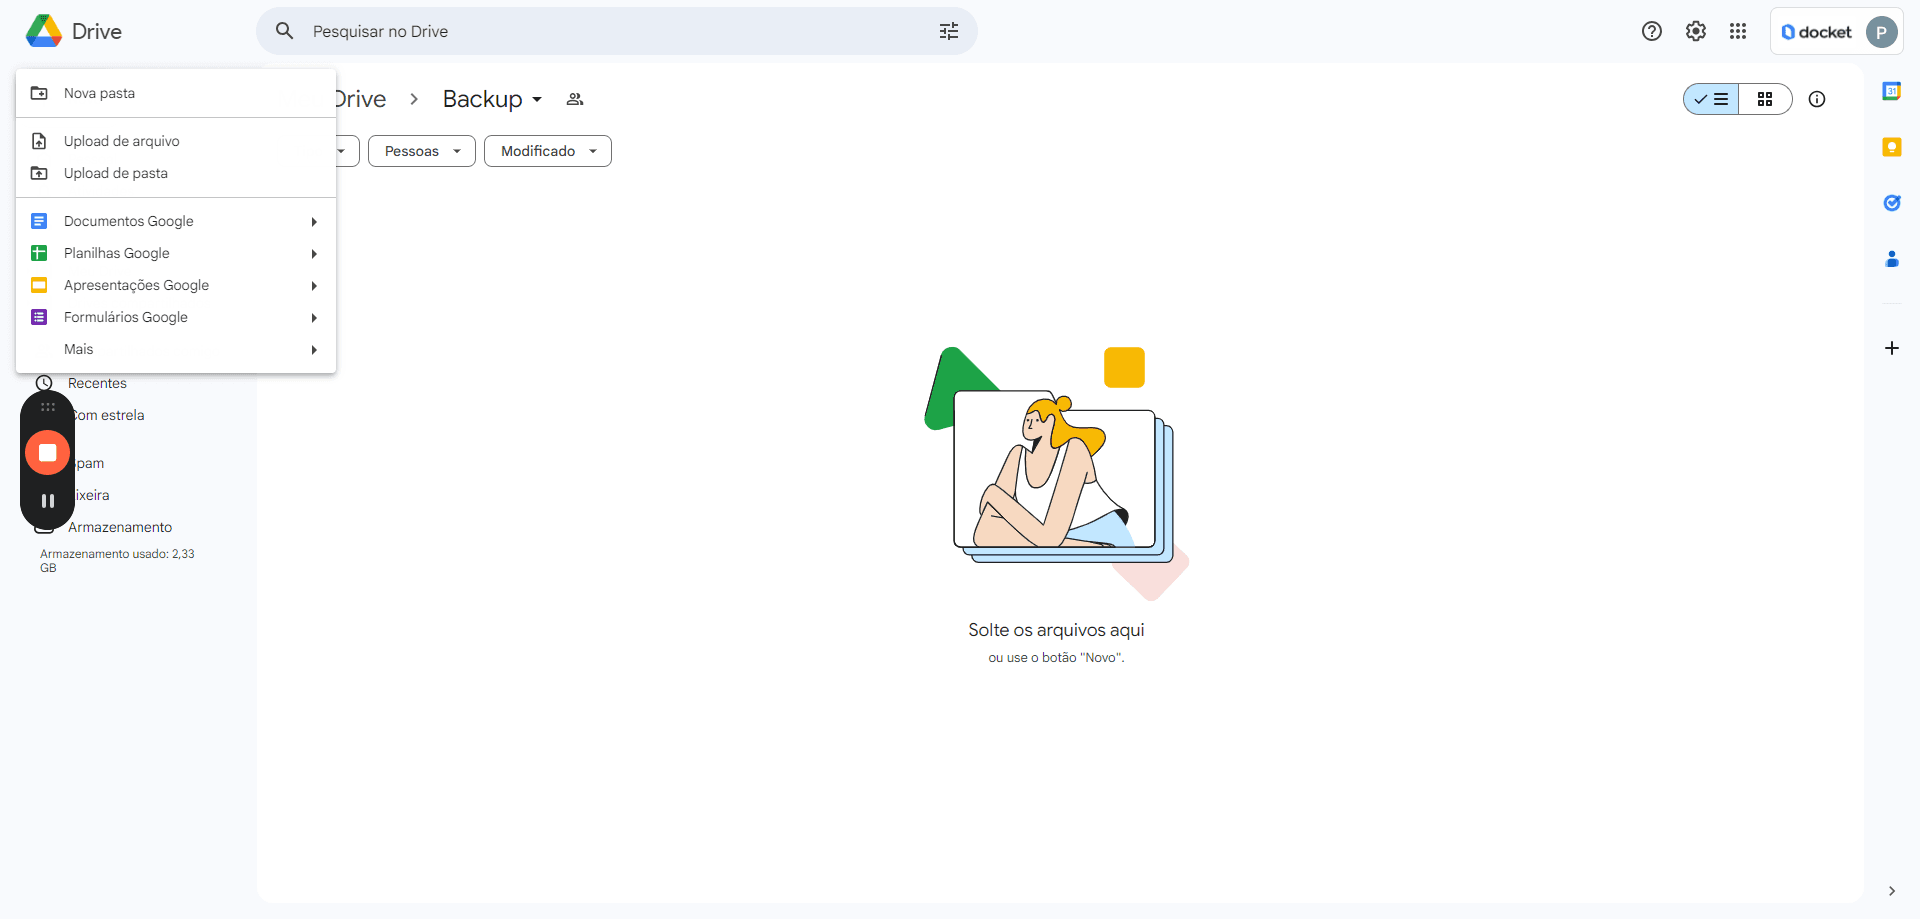The width and height of the screenshot is (1920, 919).
Task: Open the Settings gear icon
Action: pos(1696,31)
